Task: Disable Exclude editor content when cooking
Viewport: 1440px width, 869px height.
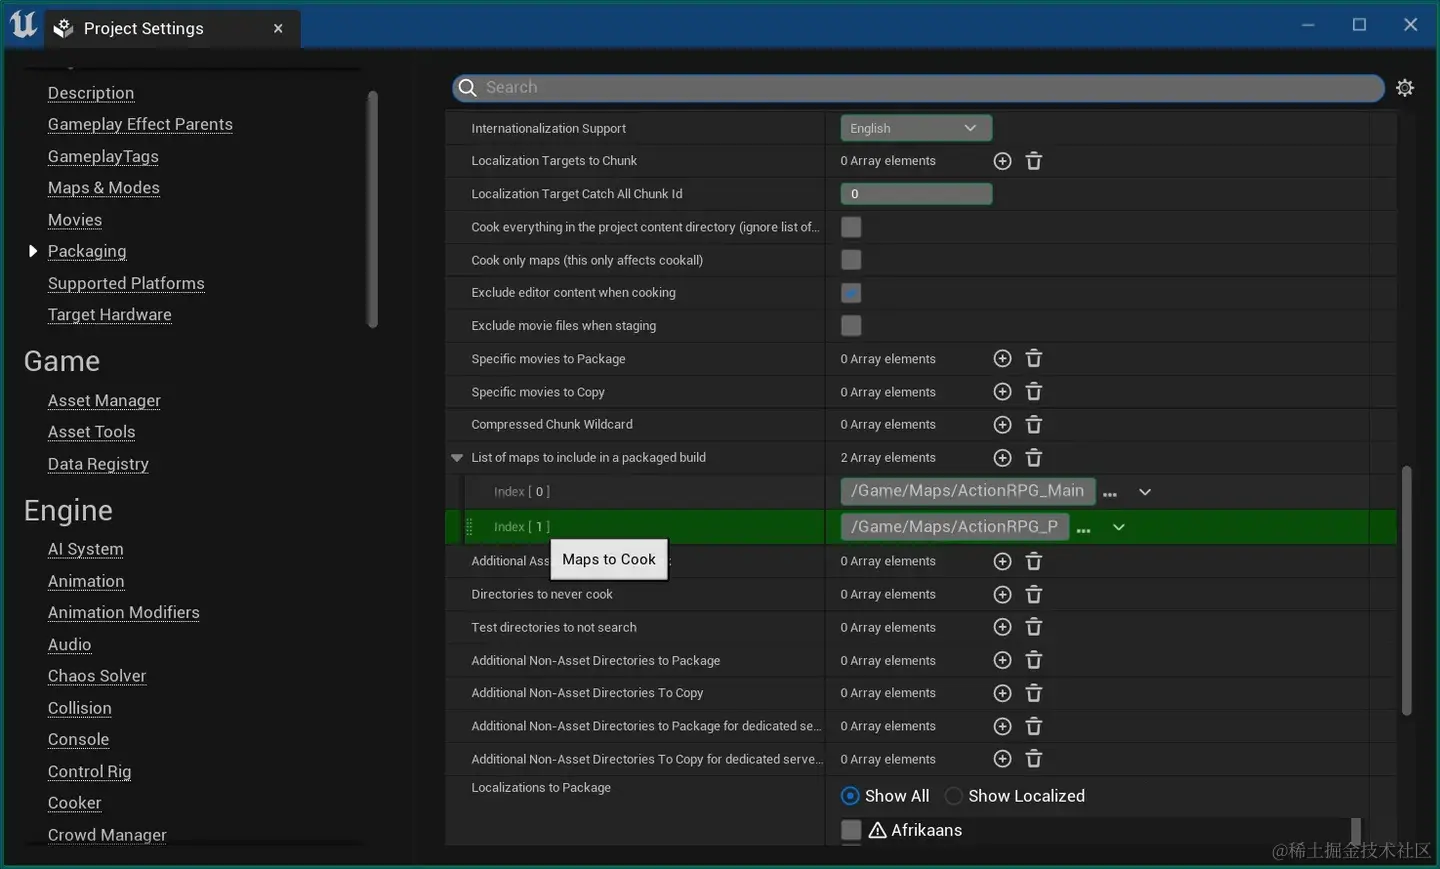Action: (851, 293)
